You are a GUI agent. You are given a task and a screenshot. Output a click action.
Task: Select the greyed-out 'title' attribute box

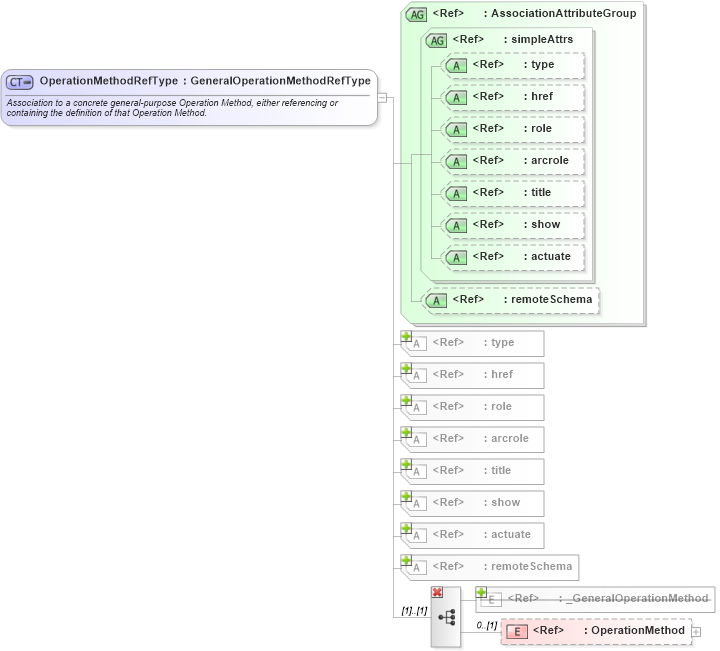click(x=473, y=471)
